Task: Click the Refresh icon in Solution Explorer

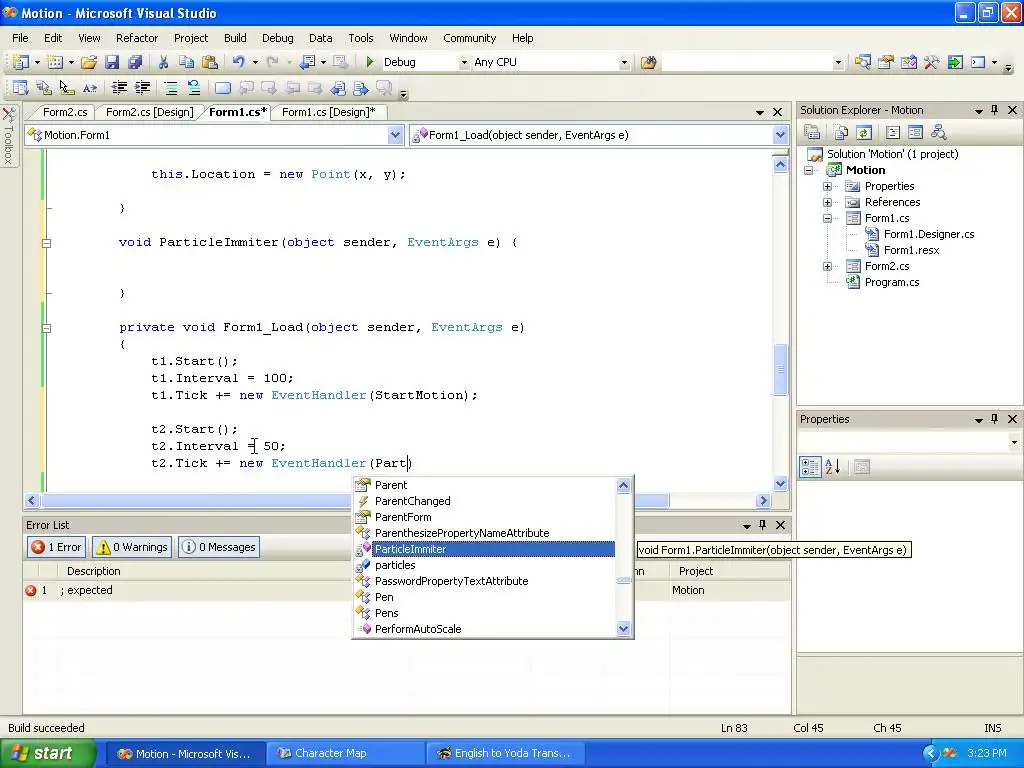Action: click(863, 133)
